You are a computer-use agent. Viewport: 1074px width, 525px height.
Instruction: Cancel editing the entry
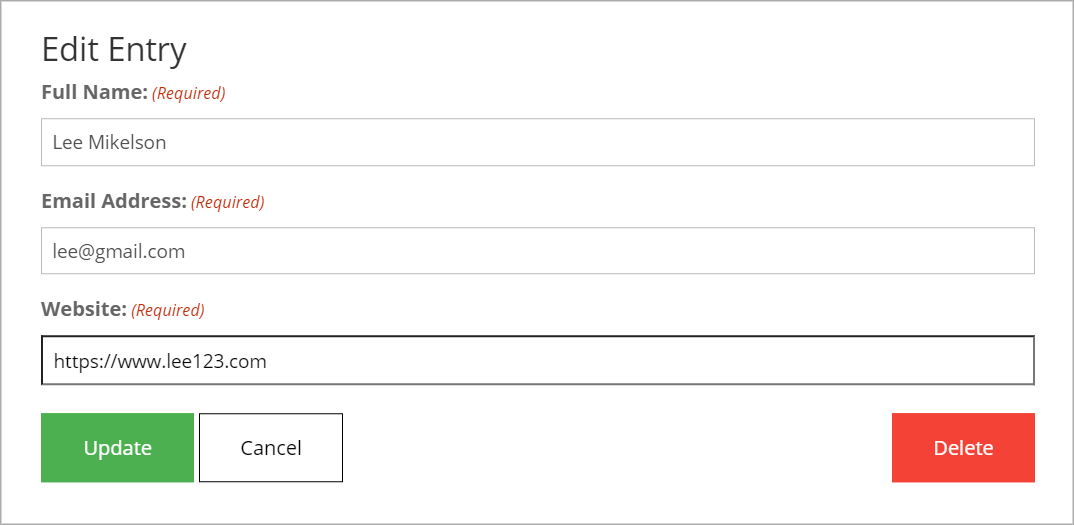pos(271,448)
